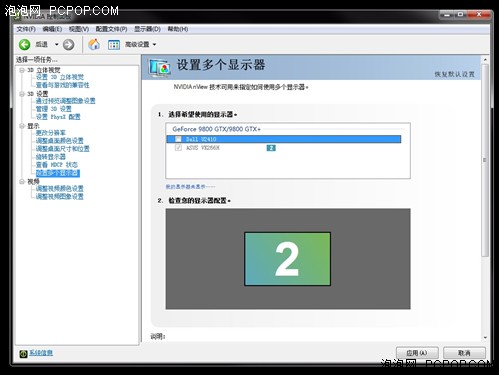Toggle the ASUS display checkbox
The height and width of the screenshot is (375, 499).
coord(178,147)
